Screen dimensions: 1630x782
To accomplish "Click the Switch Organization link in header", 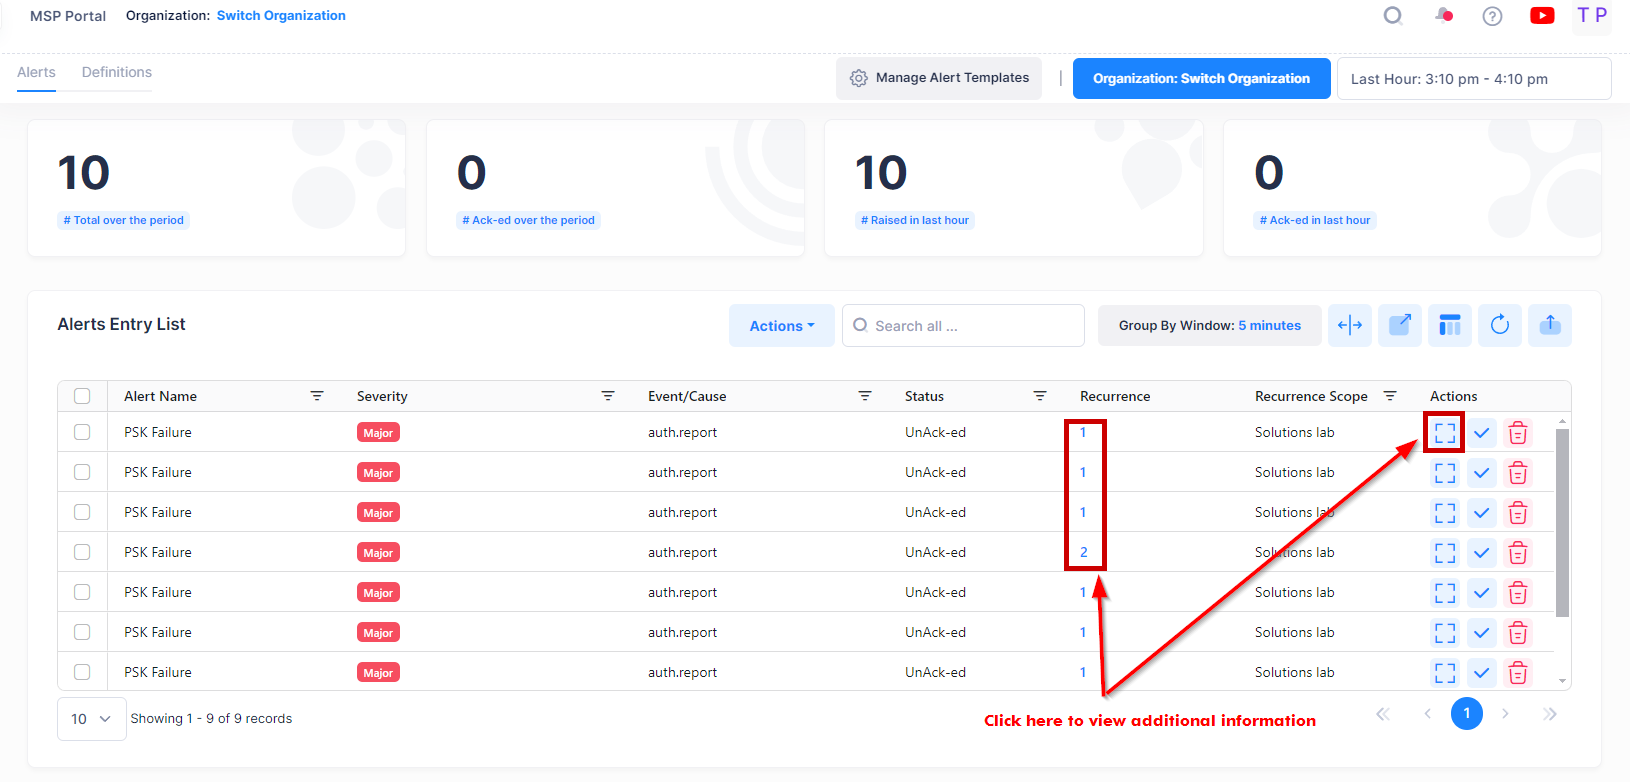I will [x=281, y=16].
